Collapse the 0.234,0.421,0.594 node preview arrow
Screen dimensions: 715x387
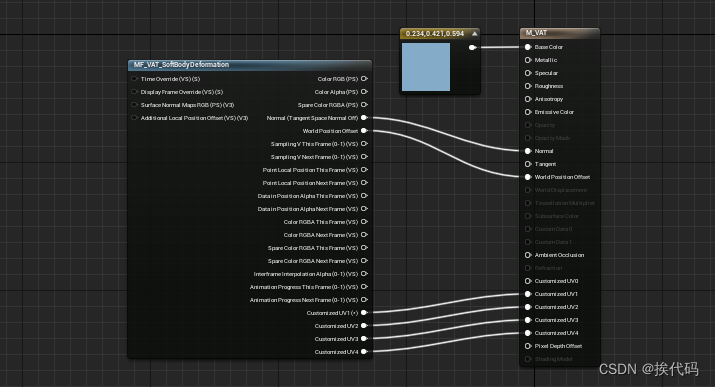pyautogui.click(x=474, y=34)
